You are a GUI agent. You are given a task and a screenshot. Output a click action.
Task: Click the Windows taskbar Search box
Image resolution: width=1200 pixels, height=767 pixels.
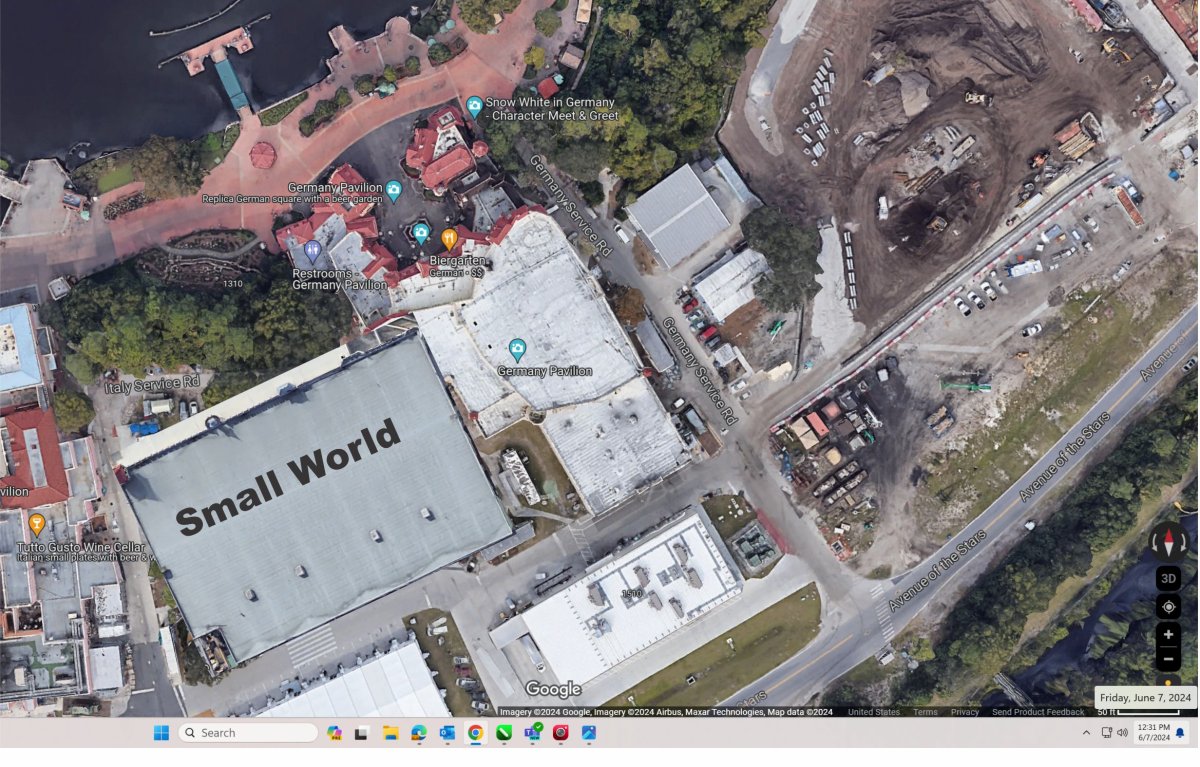coord(248,733)
